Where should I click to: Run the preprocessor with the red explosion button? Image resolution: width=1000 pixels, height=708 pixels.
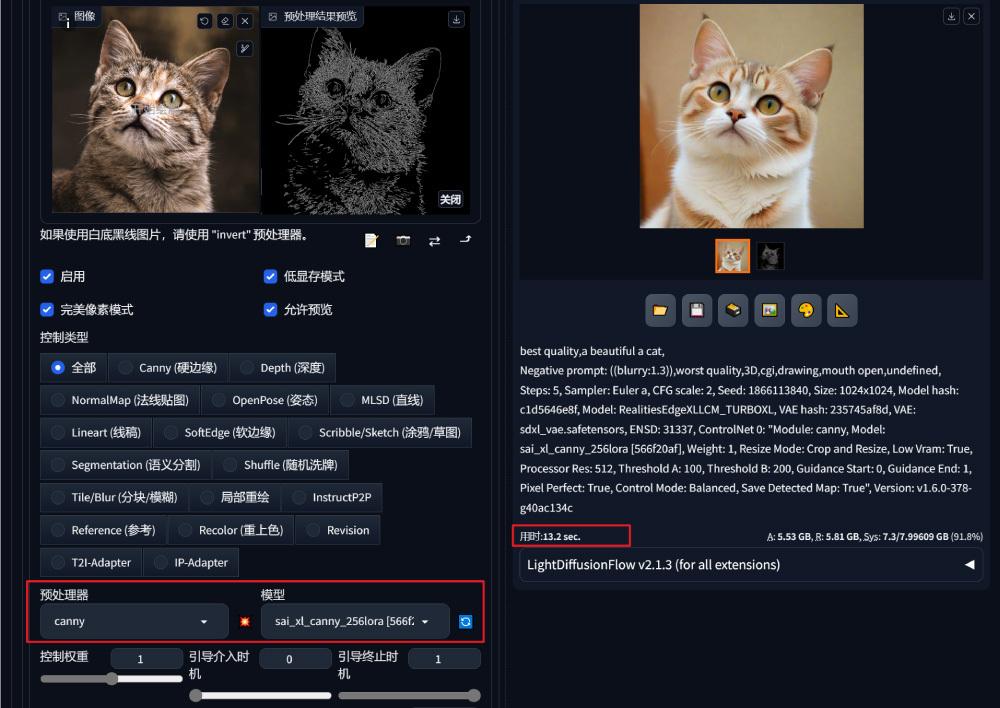pyautogui.click(x=245, y=621)
